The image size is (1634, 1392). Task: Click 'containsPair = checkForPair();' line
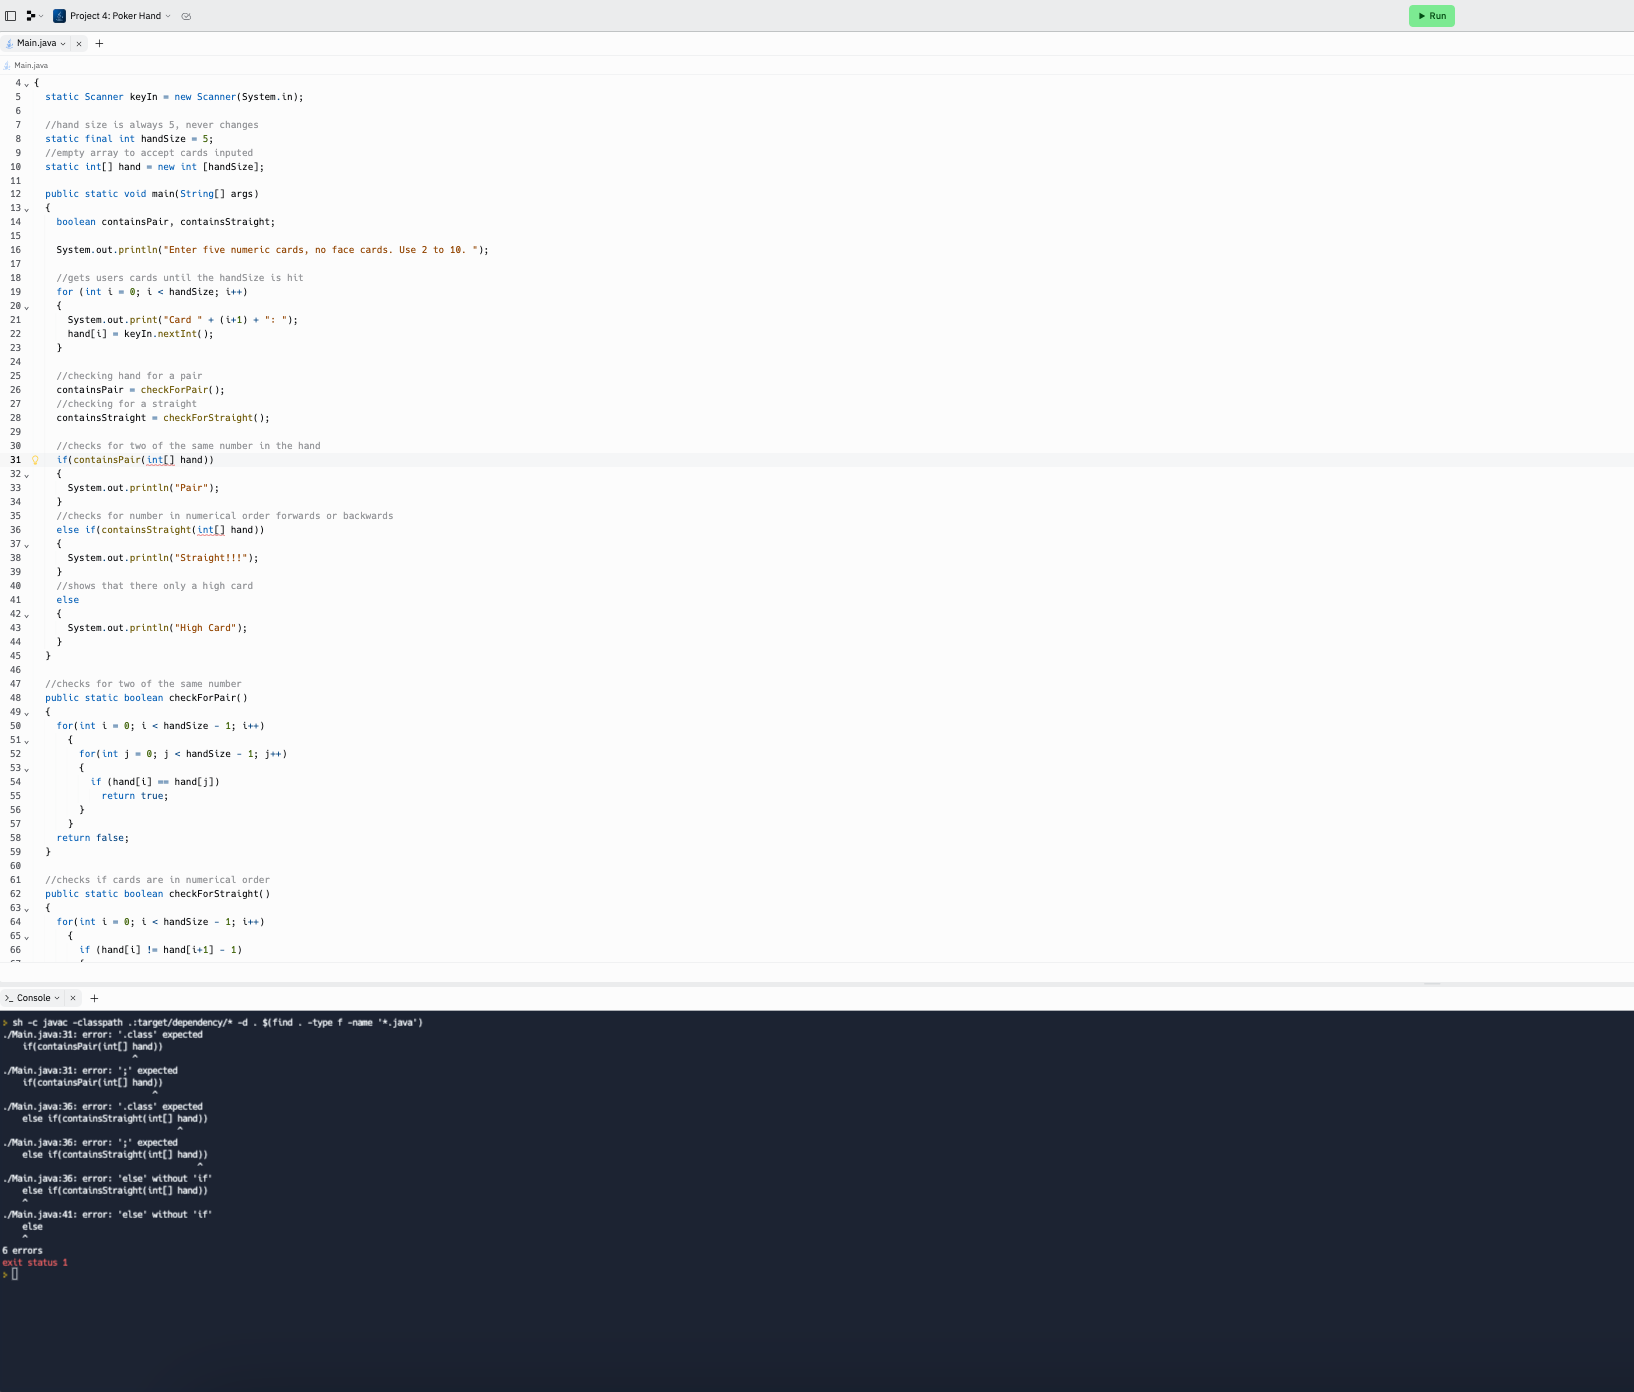click(141, 390)
